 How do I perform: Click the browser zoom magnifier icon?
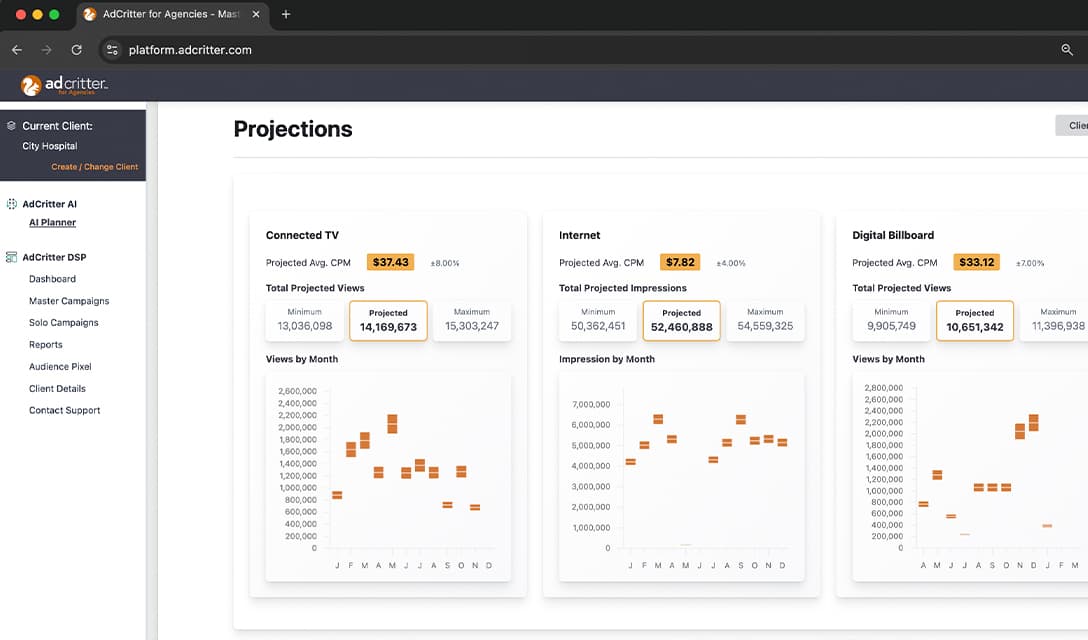[1067, 50]
